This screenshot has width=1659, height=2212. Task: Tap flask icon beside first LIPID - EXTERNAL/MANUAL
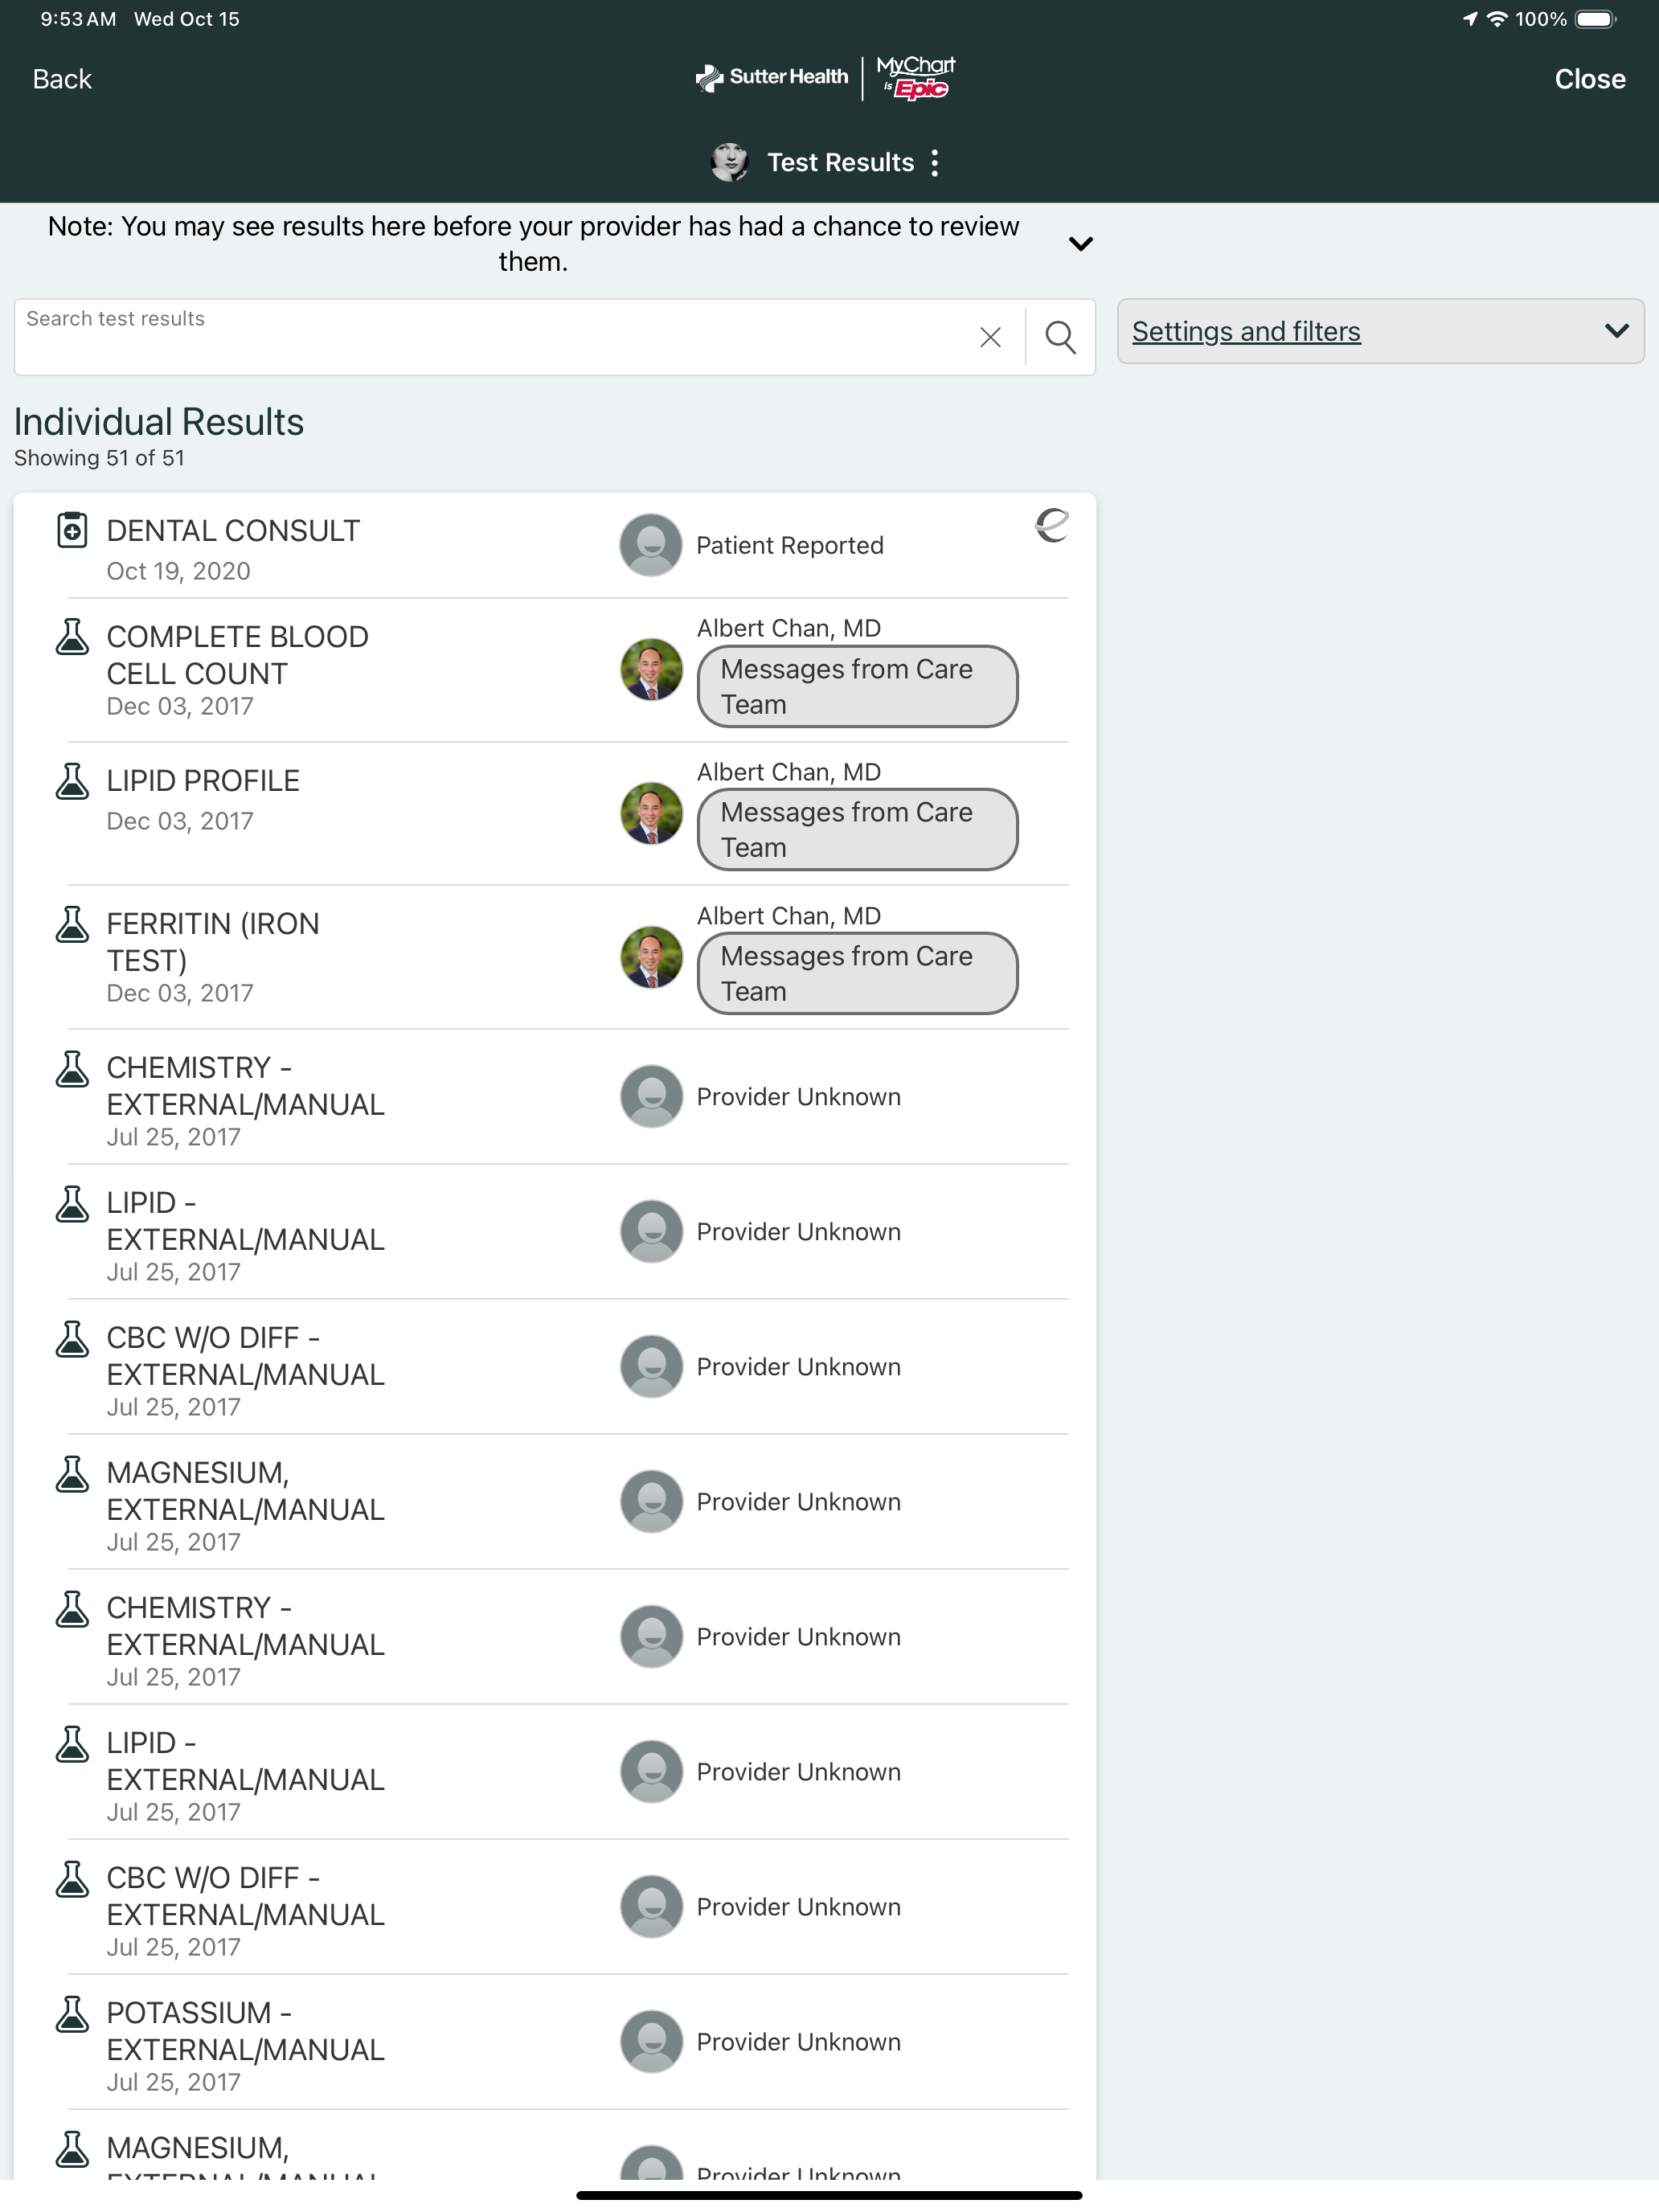coord(72,1204)
